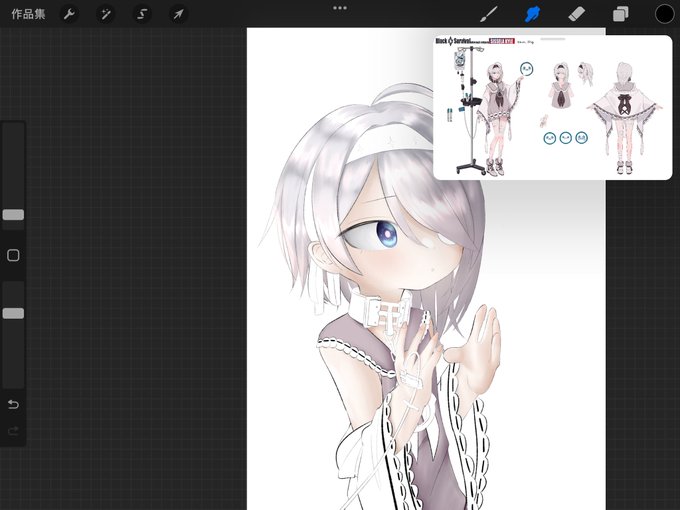
Task: Activate the Selection tool
Action: tap(142, 14)
